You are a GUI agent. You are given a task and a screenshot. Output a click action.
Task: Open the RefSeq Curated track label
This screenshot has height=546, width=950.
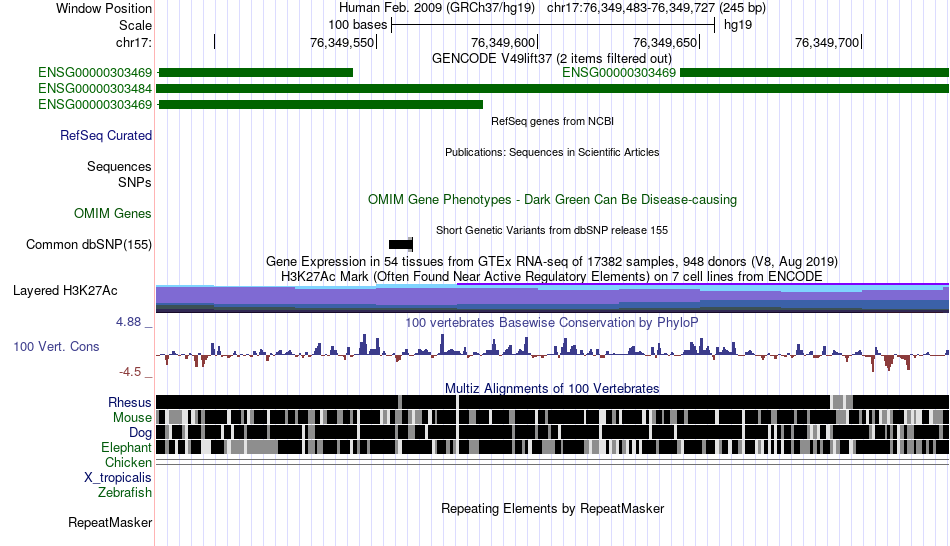pos(106,136)
